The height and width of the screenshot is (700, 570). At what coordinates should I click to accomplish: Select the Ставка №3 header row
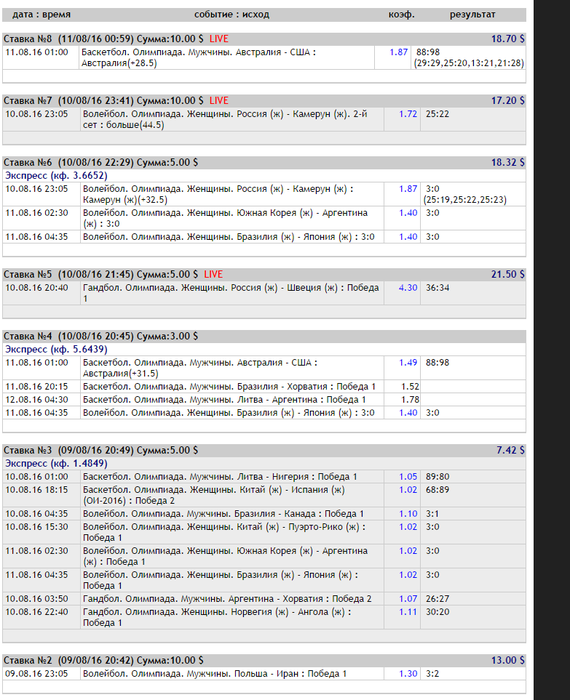tap(264, 450)
